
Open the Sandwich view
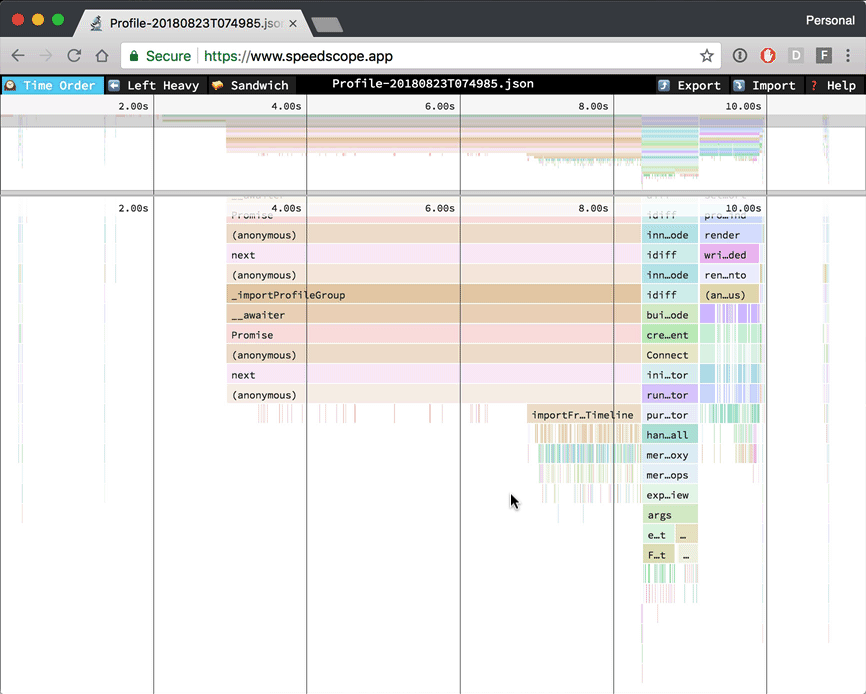(x=251, y=86)
